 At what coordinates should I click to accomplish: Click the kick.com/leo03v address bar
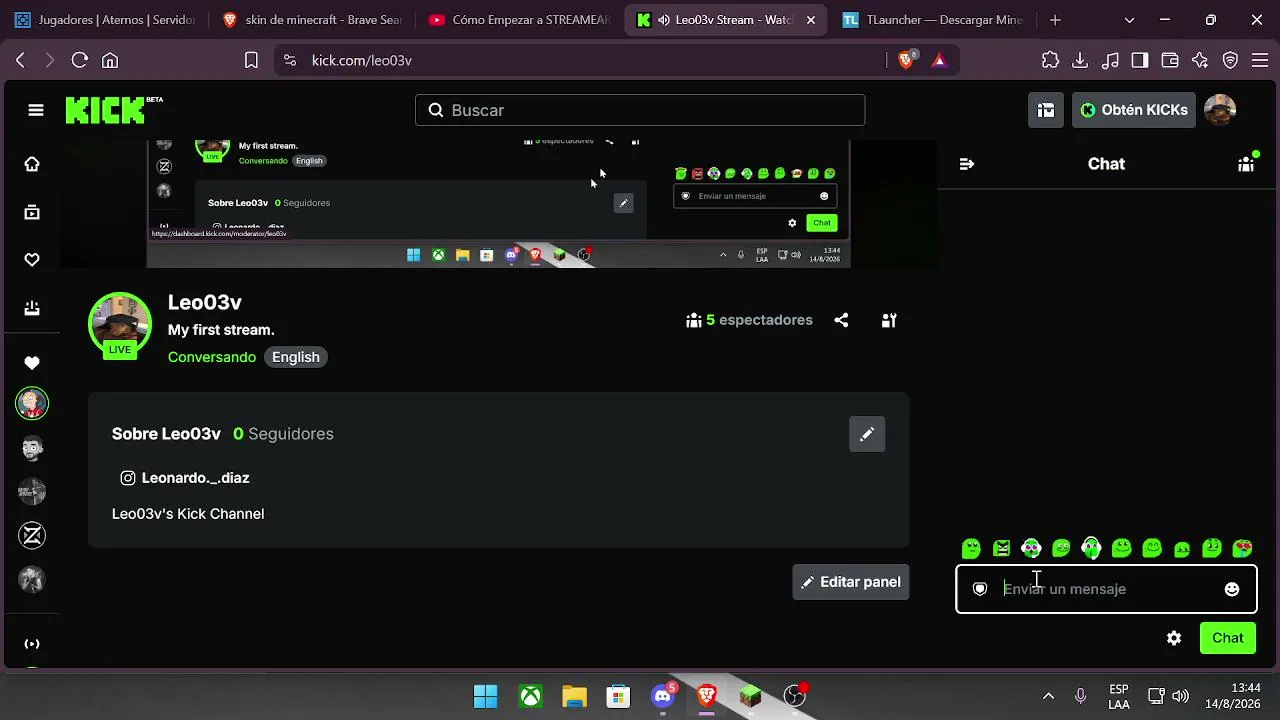(580, 60)
